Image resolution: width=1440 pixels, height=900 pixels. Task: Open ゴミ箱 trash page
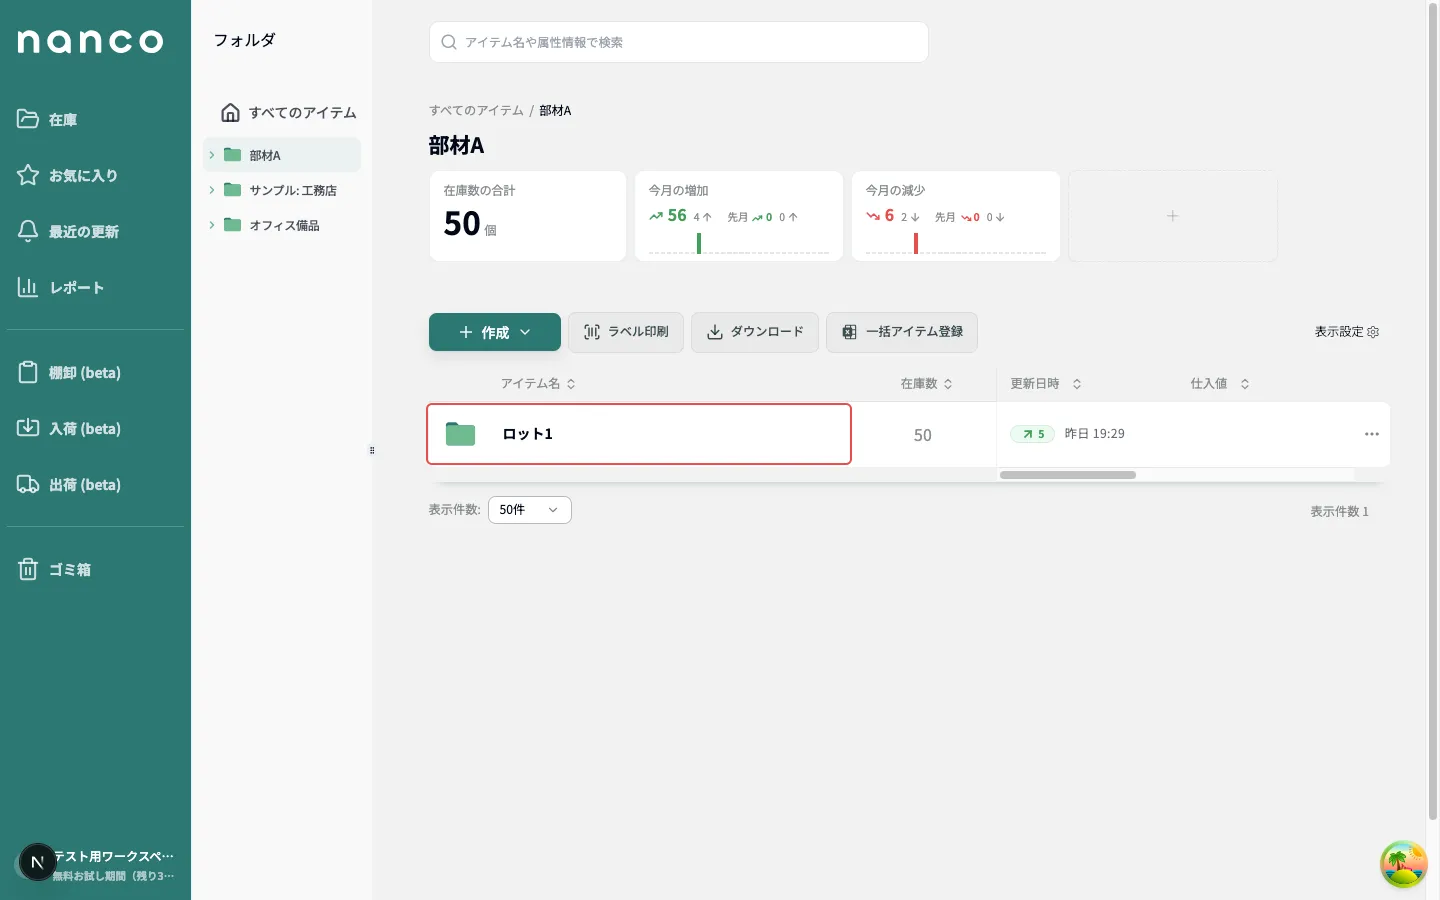click(95, 570)
